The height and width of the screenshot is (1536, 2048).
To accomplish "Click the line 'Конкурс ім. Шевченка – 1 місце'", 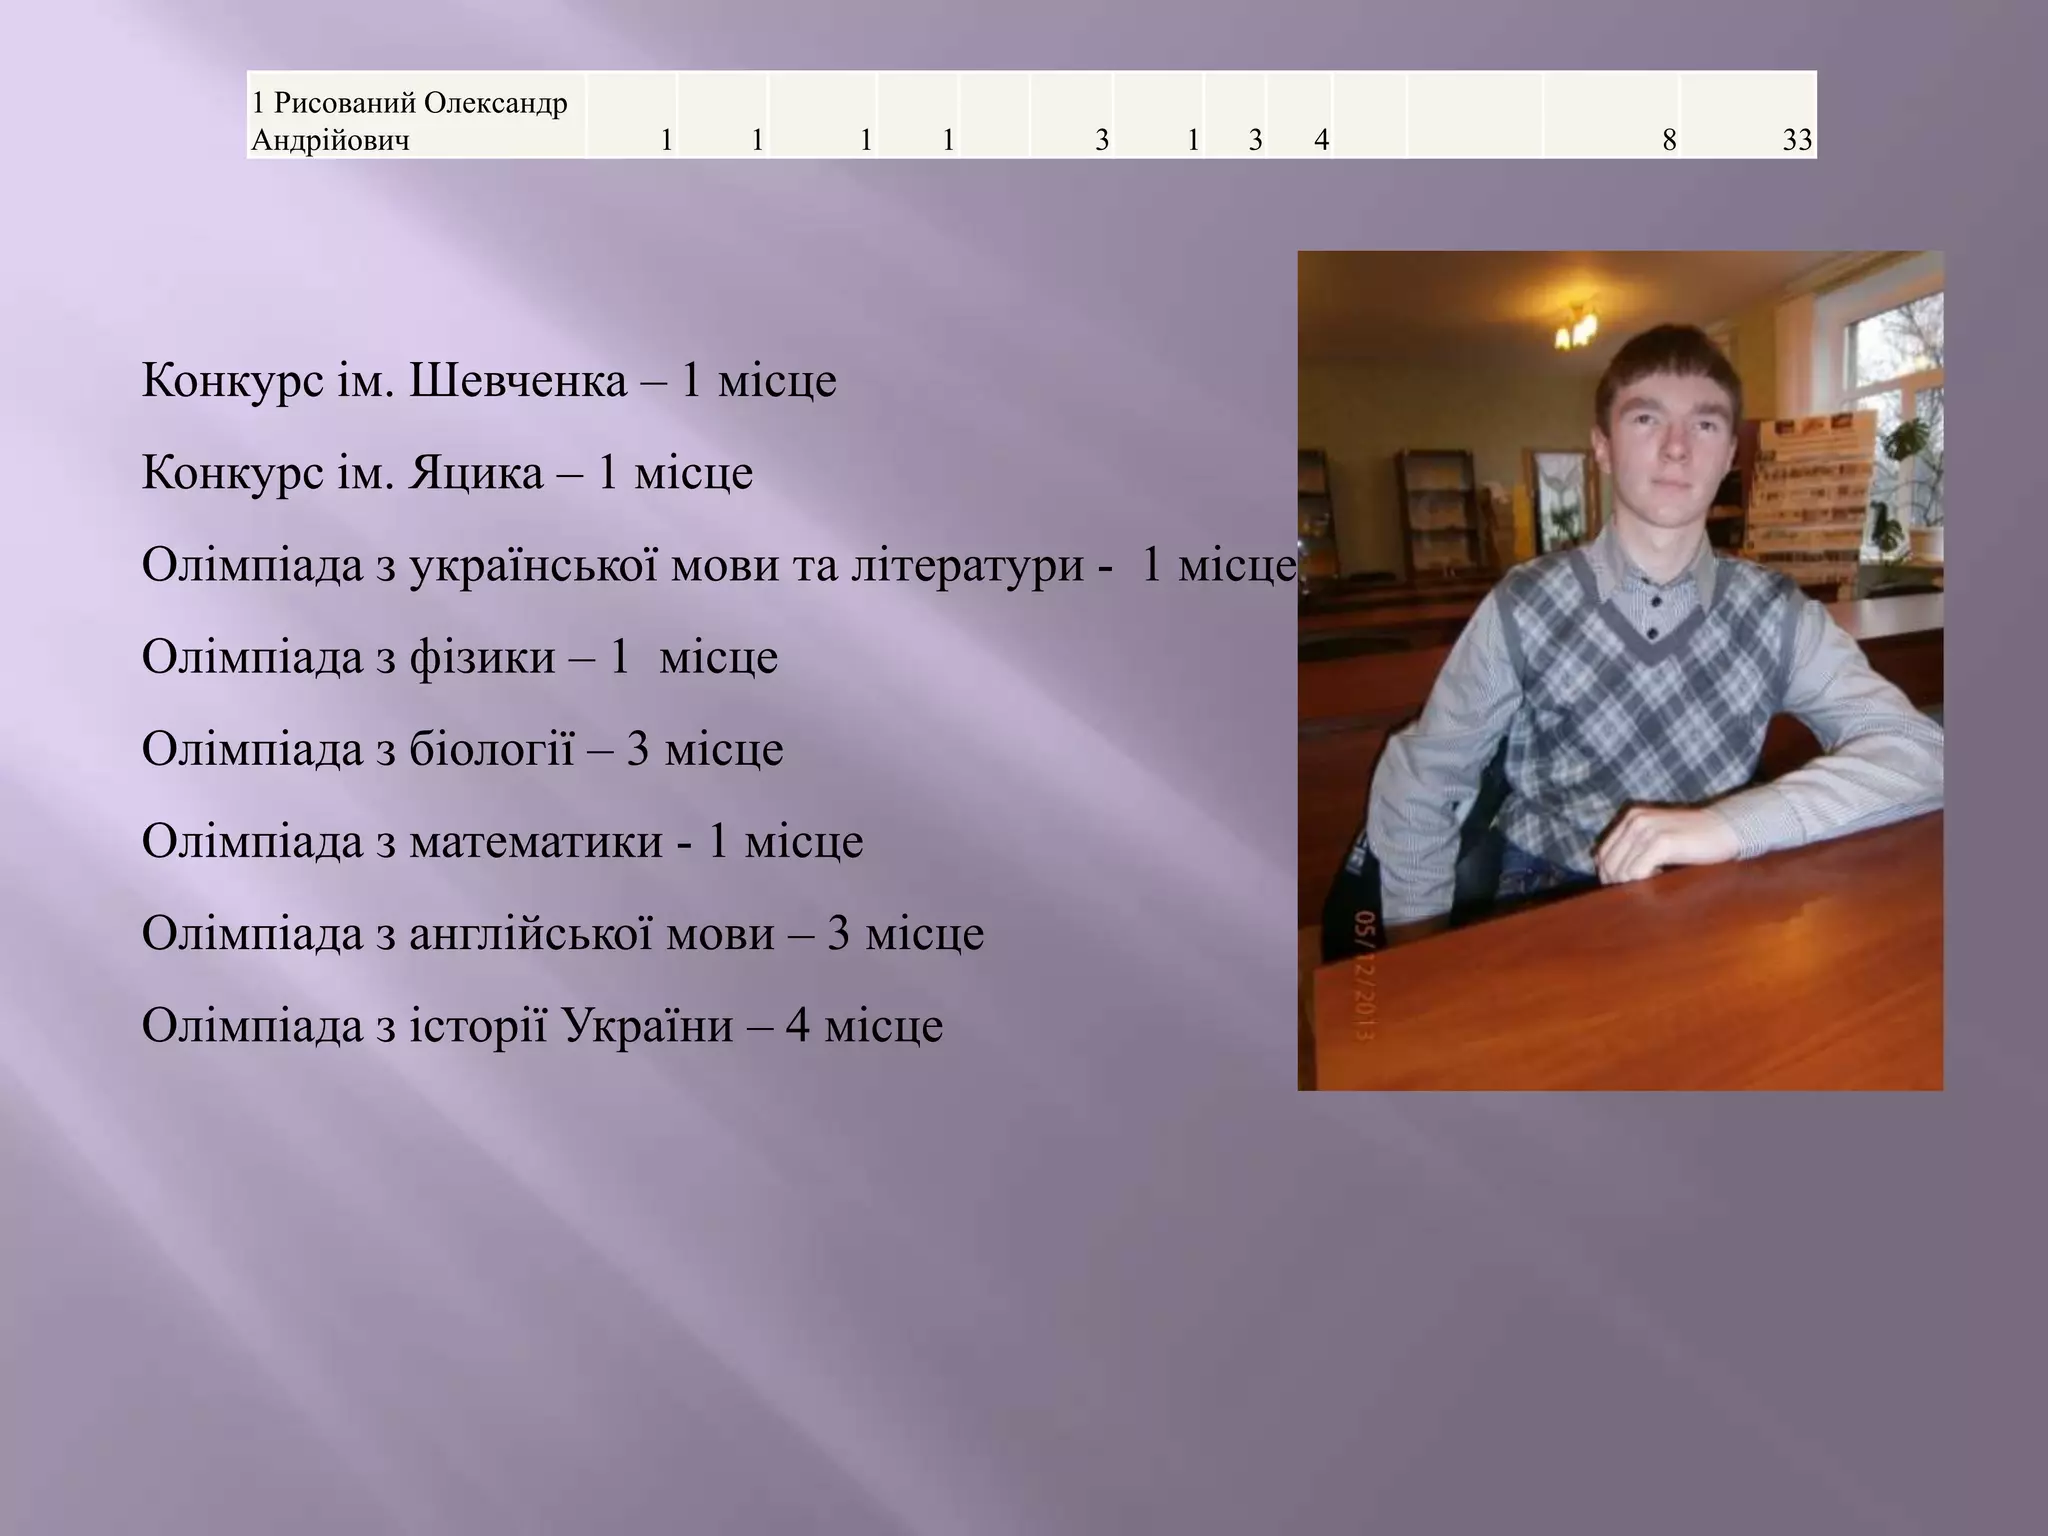I will [x=489, y=380].
